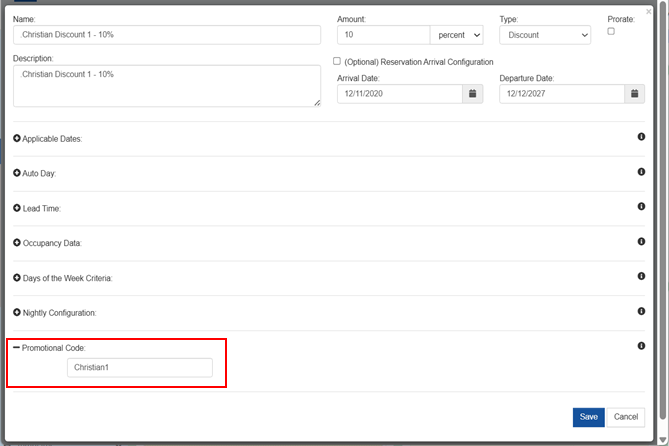669x446 pixels.
Task: Collapse the Promotional Code section
Action: coord(17,347)
